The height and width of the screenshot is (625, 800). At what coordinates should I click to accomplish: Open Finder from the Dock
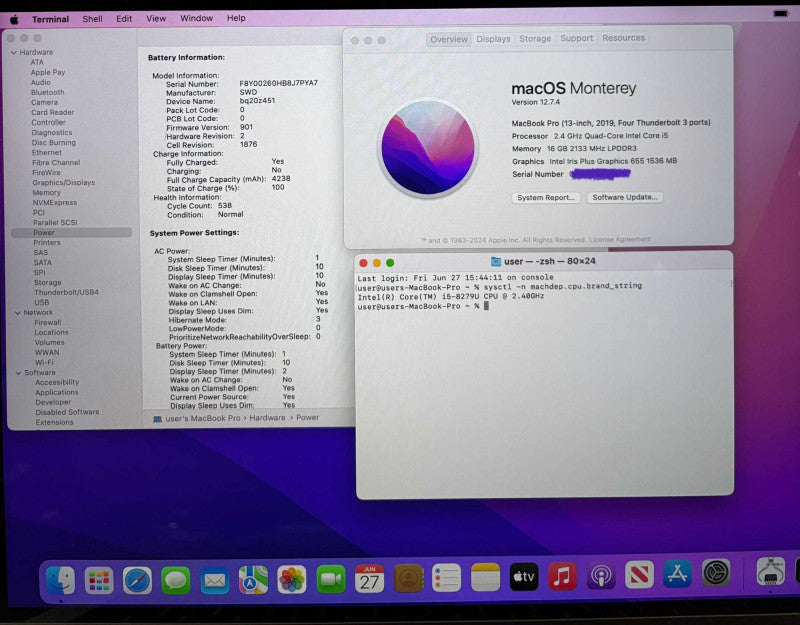[60, 580]
